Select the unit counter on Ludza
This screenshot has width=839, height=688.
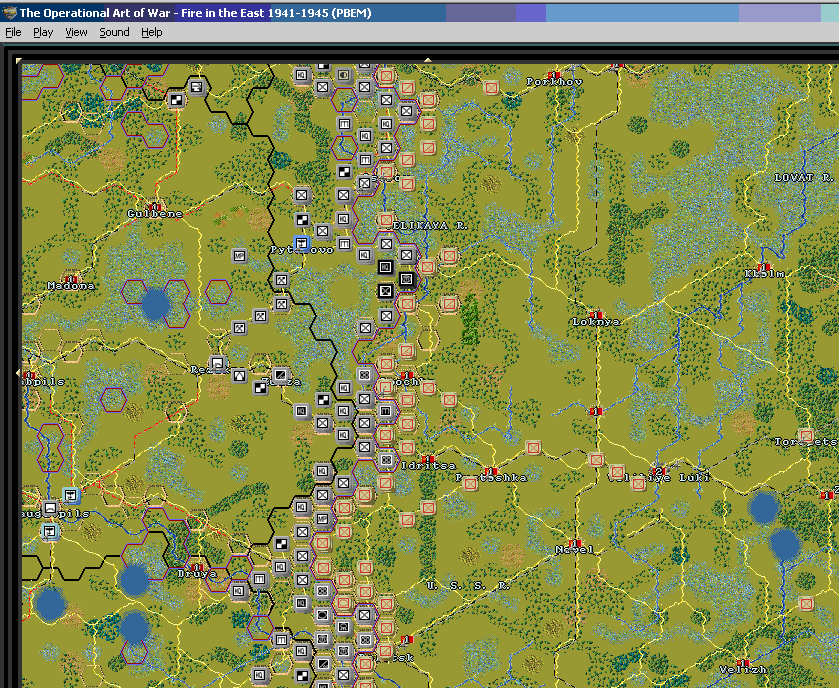[x=281, y=375]
